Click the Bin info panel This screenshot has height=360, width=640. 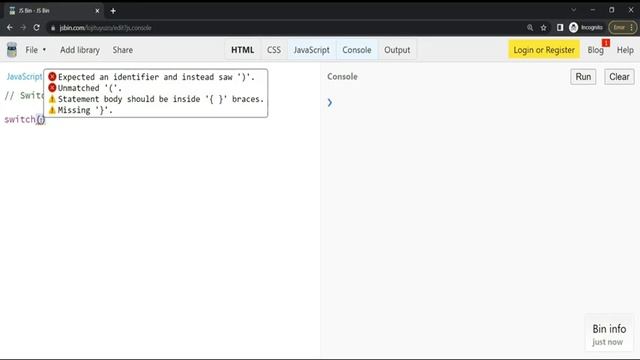(x=609, y=334)
